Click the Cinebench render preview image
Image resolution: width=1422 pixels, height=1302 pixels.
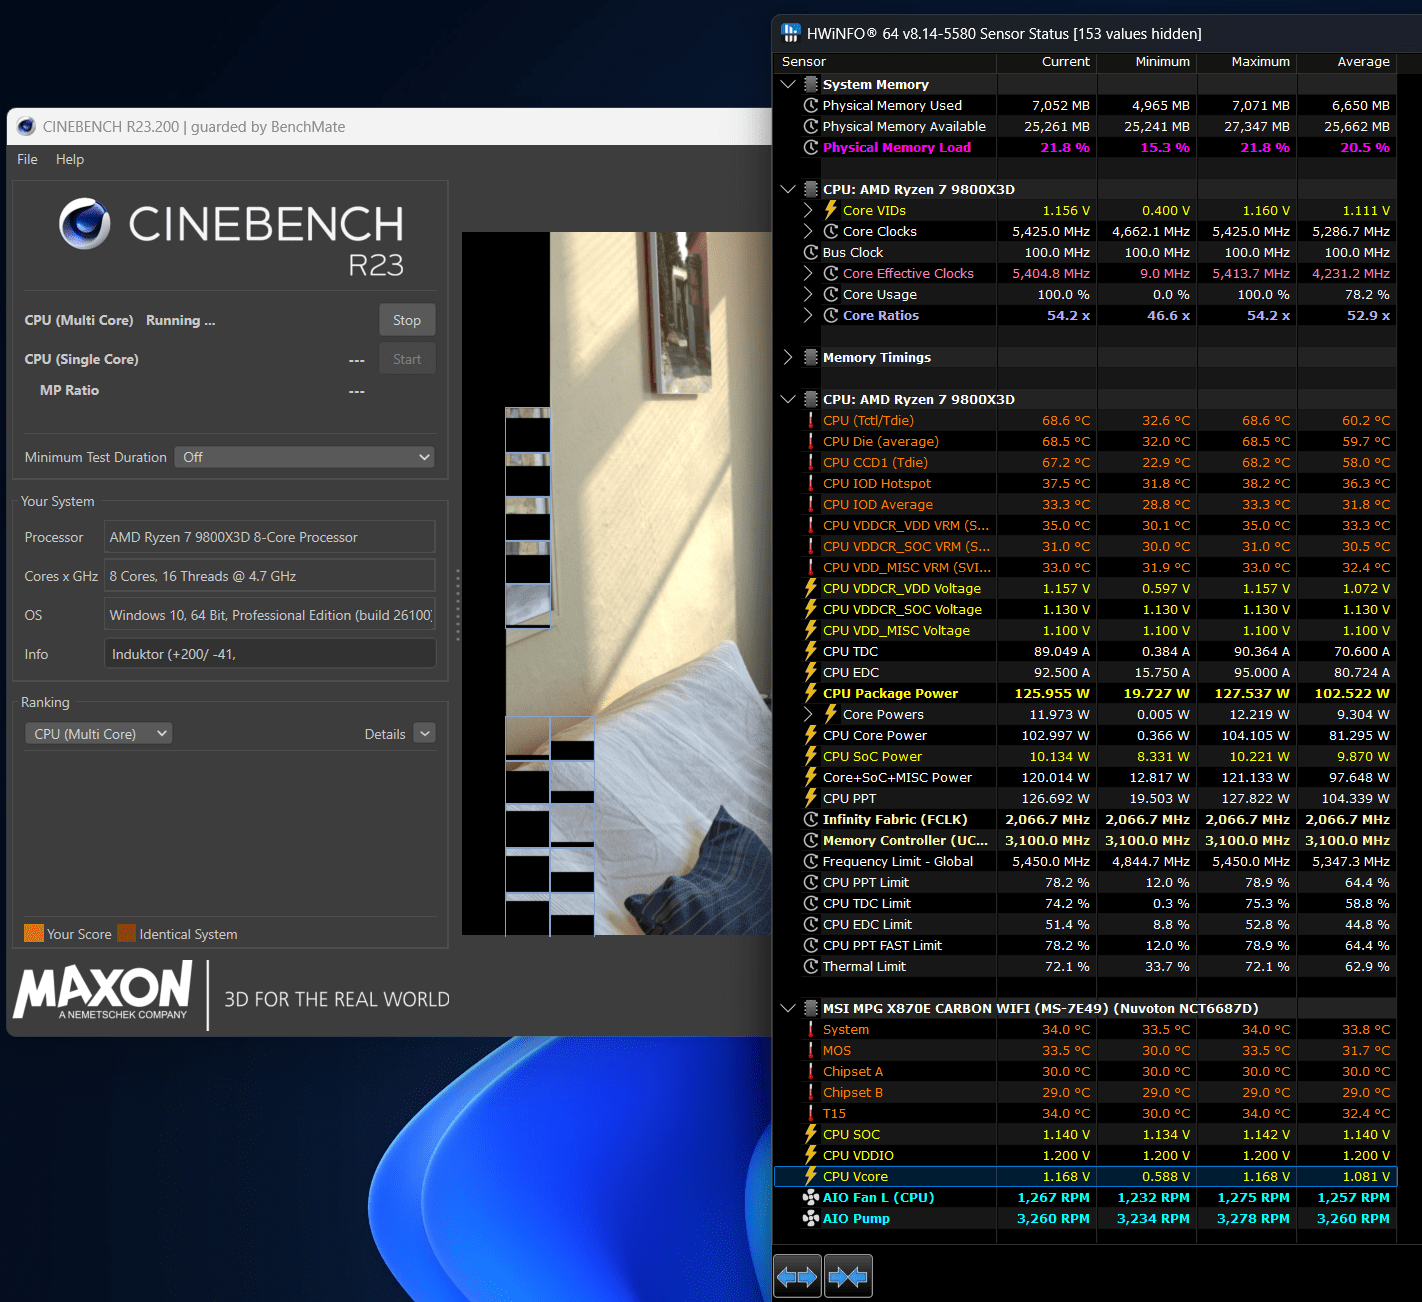617,584
